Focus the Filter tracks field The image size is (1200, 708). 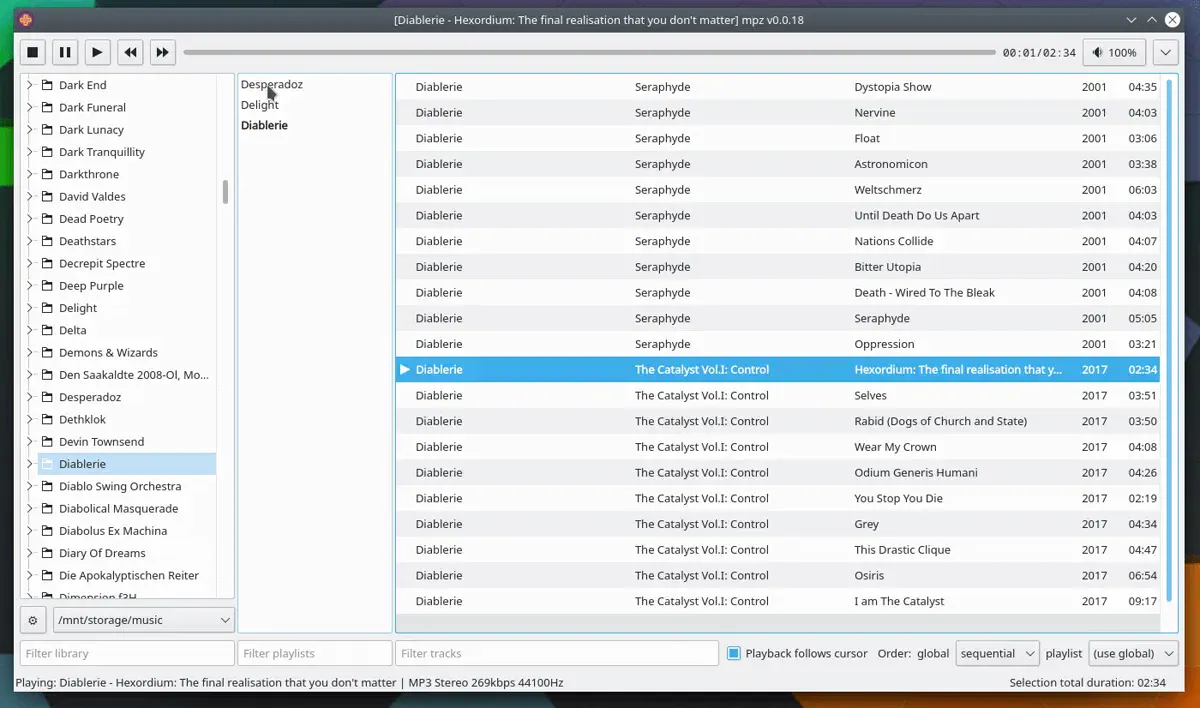pos(557,653)
